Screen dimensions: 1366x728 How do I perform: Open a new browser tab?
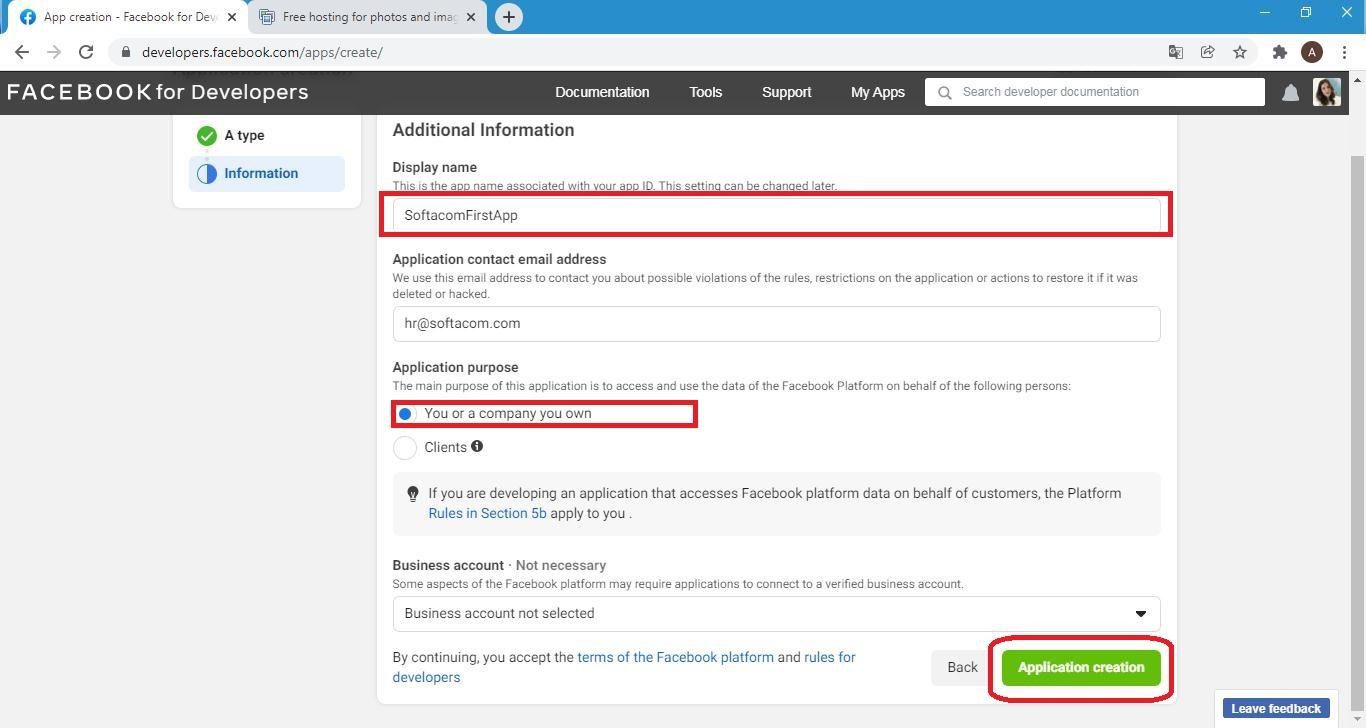tap(508, 17)
